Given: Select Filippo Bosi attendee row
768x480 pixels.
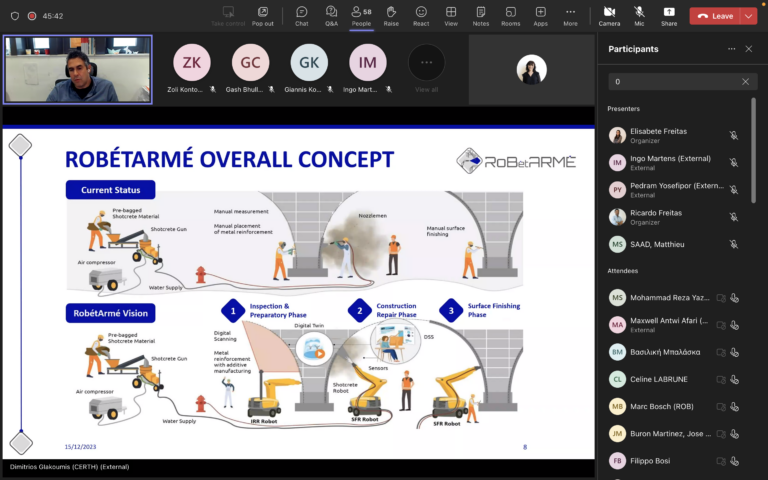Looking at the screenshot, I should pos(675,460).
